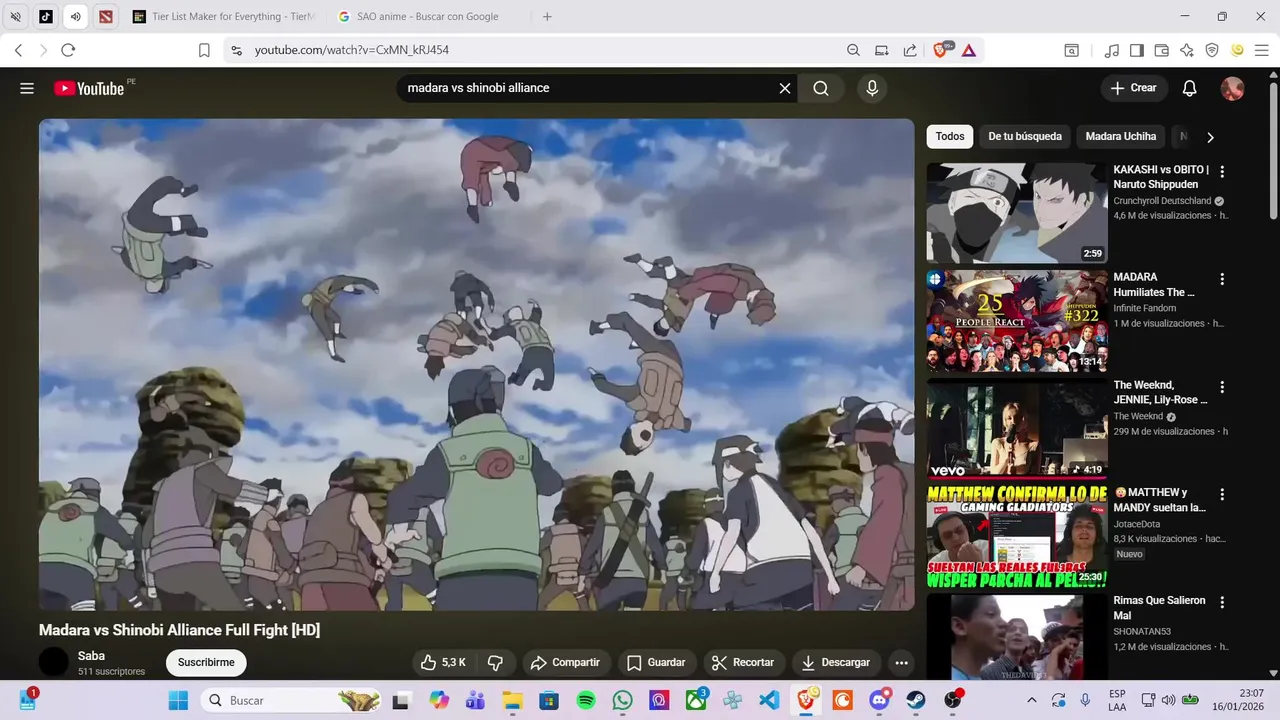Open a new browser tab
The width and height of the screenshot is (1280, 720).
click(x=547, y=17)
